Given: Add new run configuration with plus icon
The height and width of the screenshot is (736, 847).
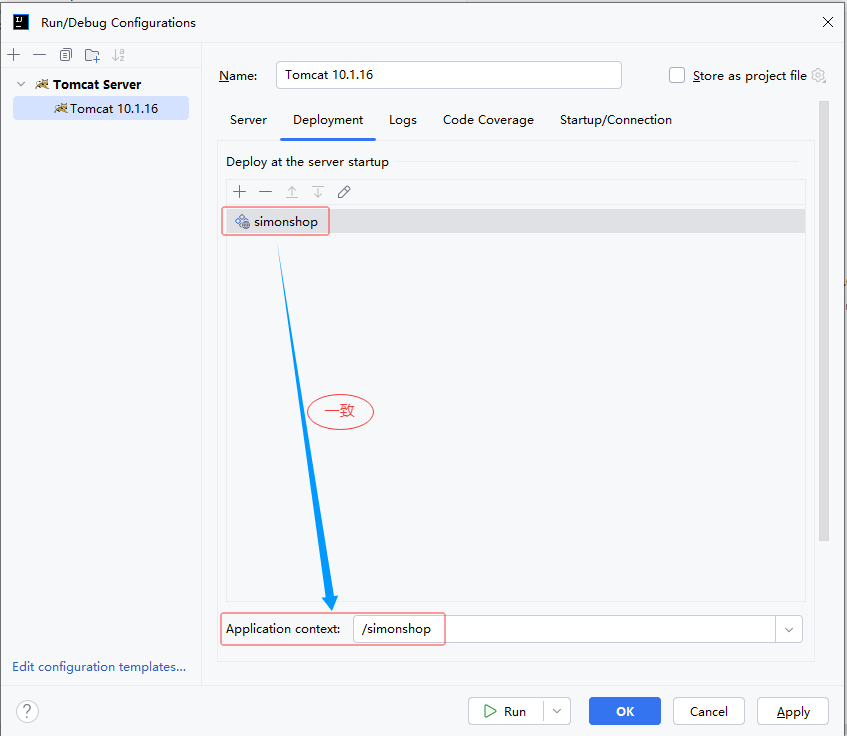Looking at the screenshot, I should coord(14,55).
